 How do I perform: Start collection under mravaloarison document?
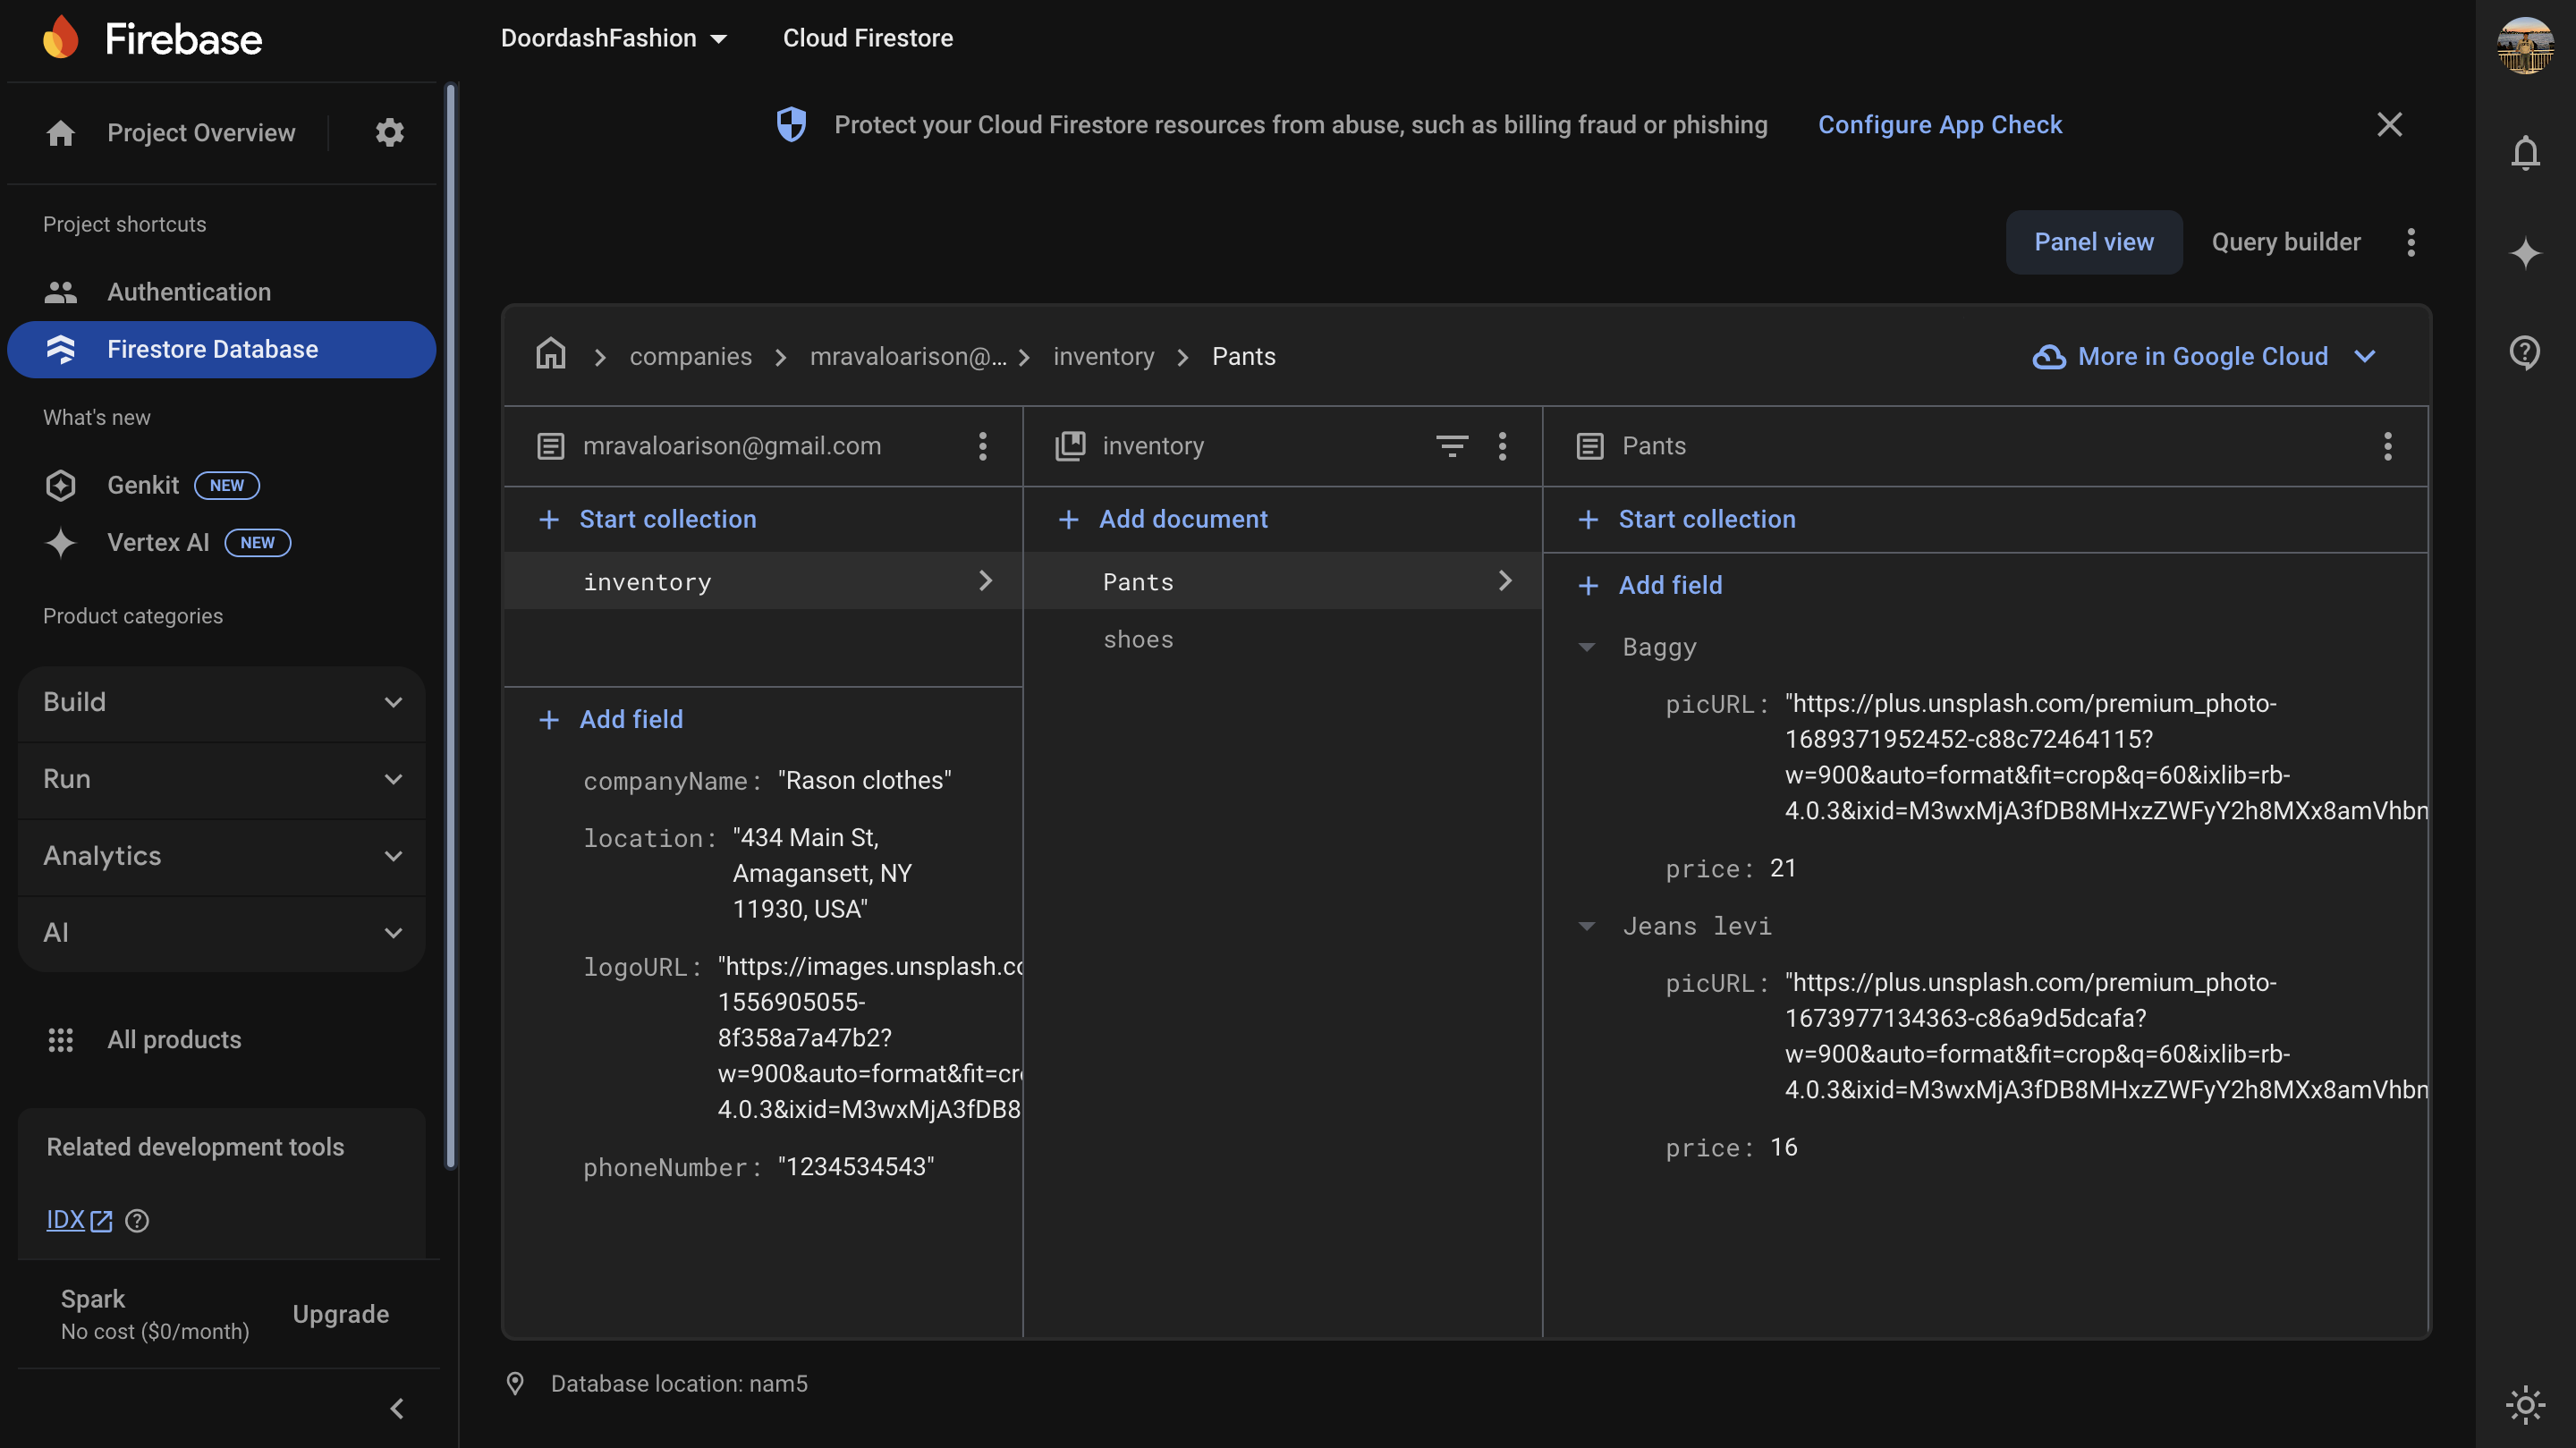648,519
